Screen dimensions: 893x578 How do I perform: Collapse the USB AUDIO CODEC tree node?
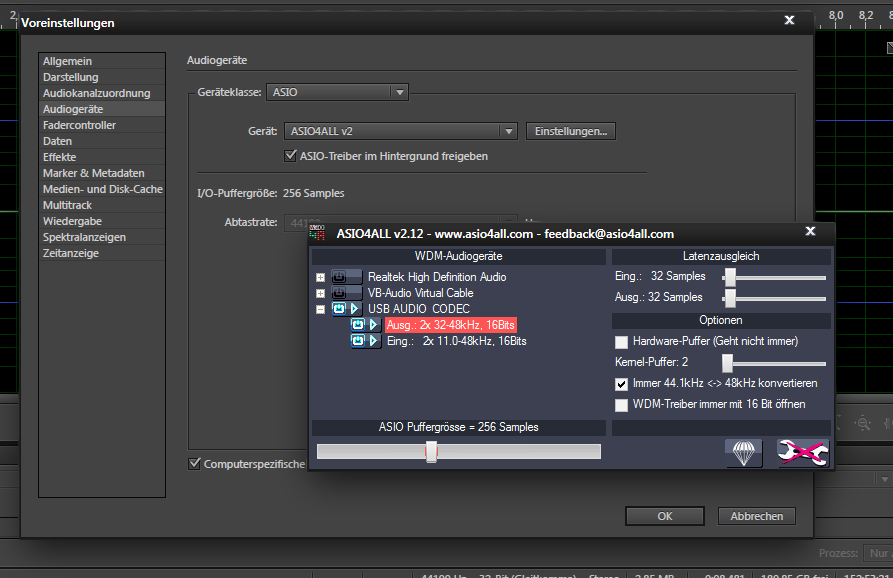coord(321,309)
